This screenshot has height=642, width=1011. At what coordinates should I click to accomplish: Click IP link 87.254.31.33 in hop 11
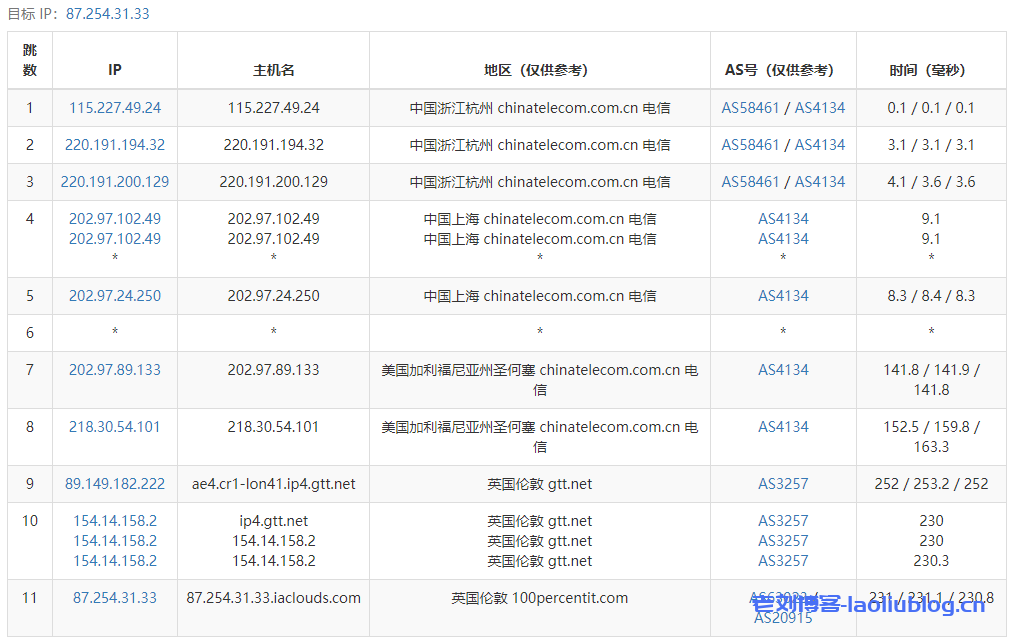(x=115, y=598)
